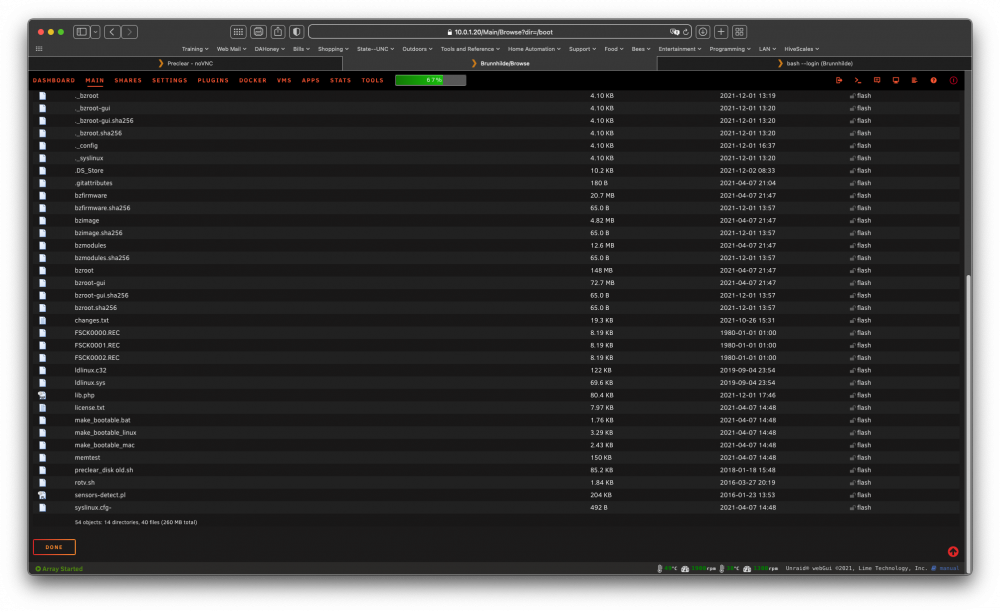Click the changes.txt file icon
This screenshot has width=1000, height=612.
click(x=42, y=321)
